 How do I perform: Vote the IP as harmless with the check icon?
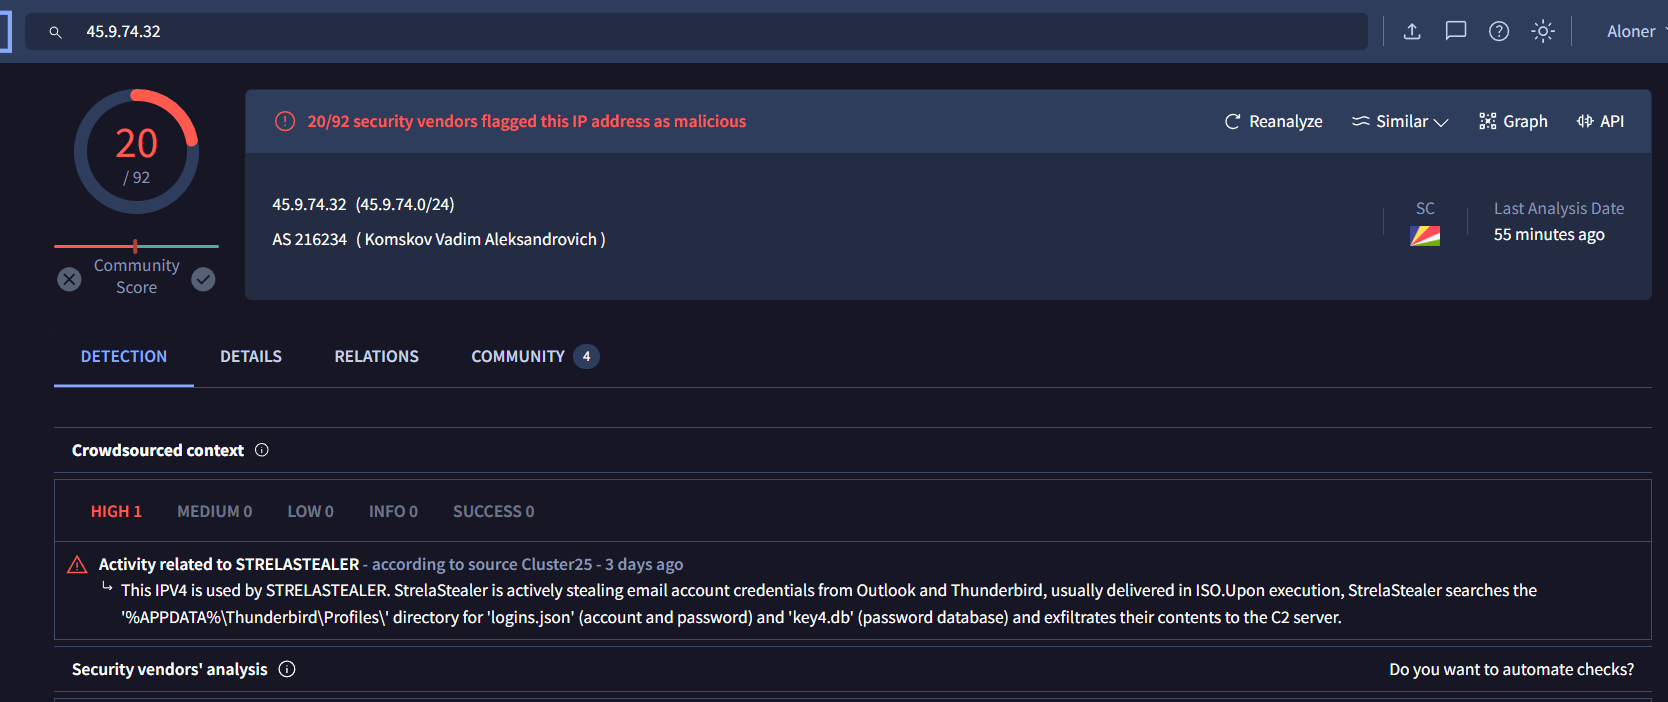pos(203,279)
